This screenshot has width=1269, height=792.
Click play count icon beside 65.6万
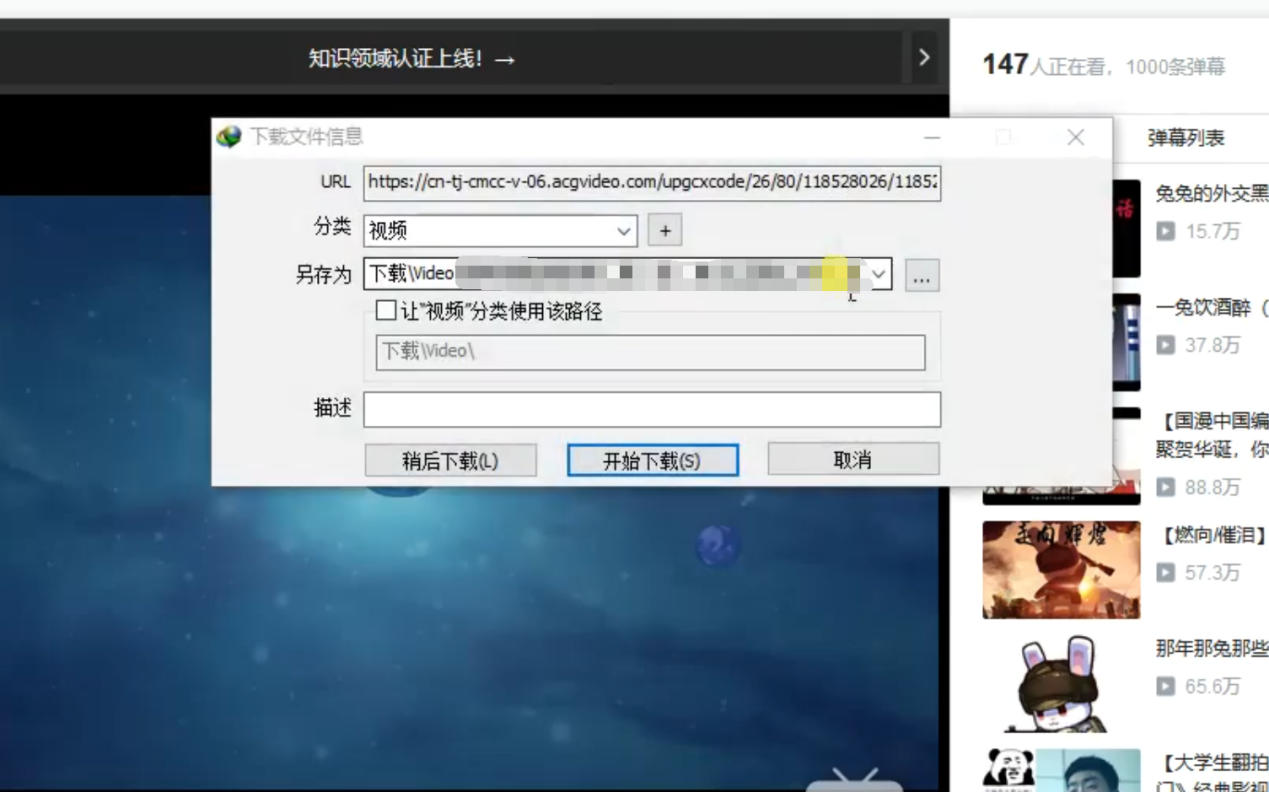point(1166,686)
